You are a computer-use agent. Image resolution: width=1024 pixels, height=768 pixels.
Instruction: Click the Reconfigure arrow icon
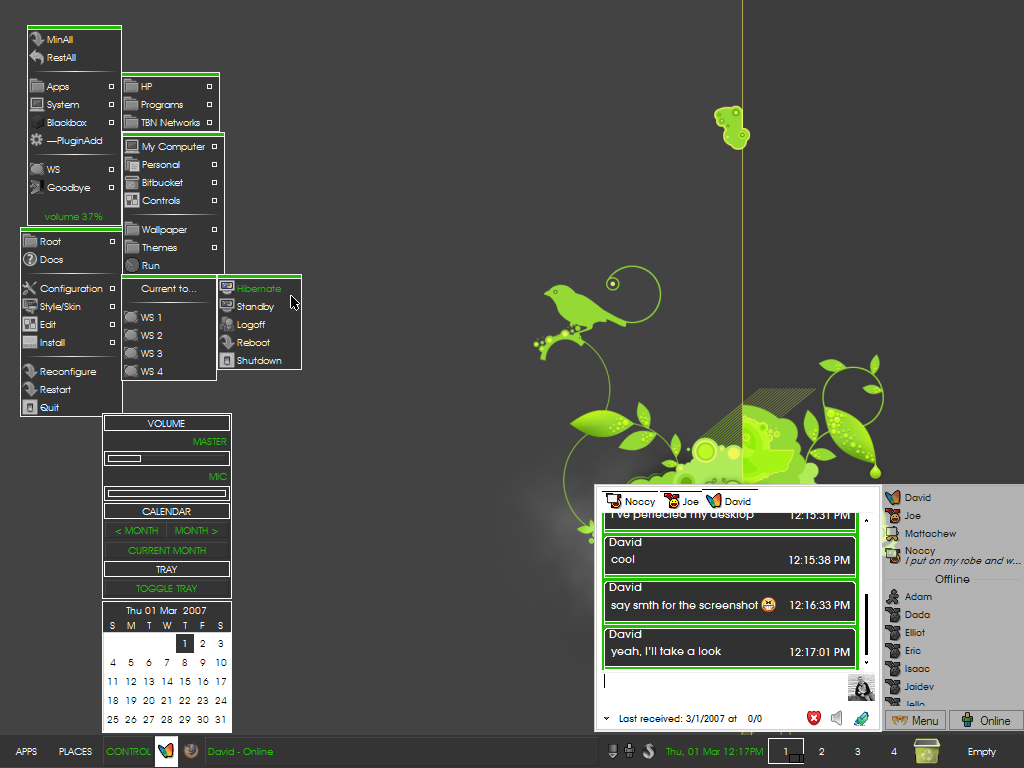click(x=30, y=371)
